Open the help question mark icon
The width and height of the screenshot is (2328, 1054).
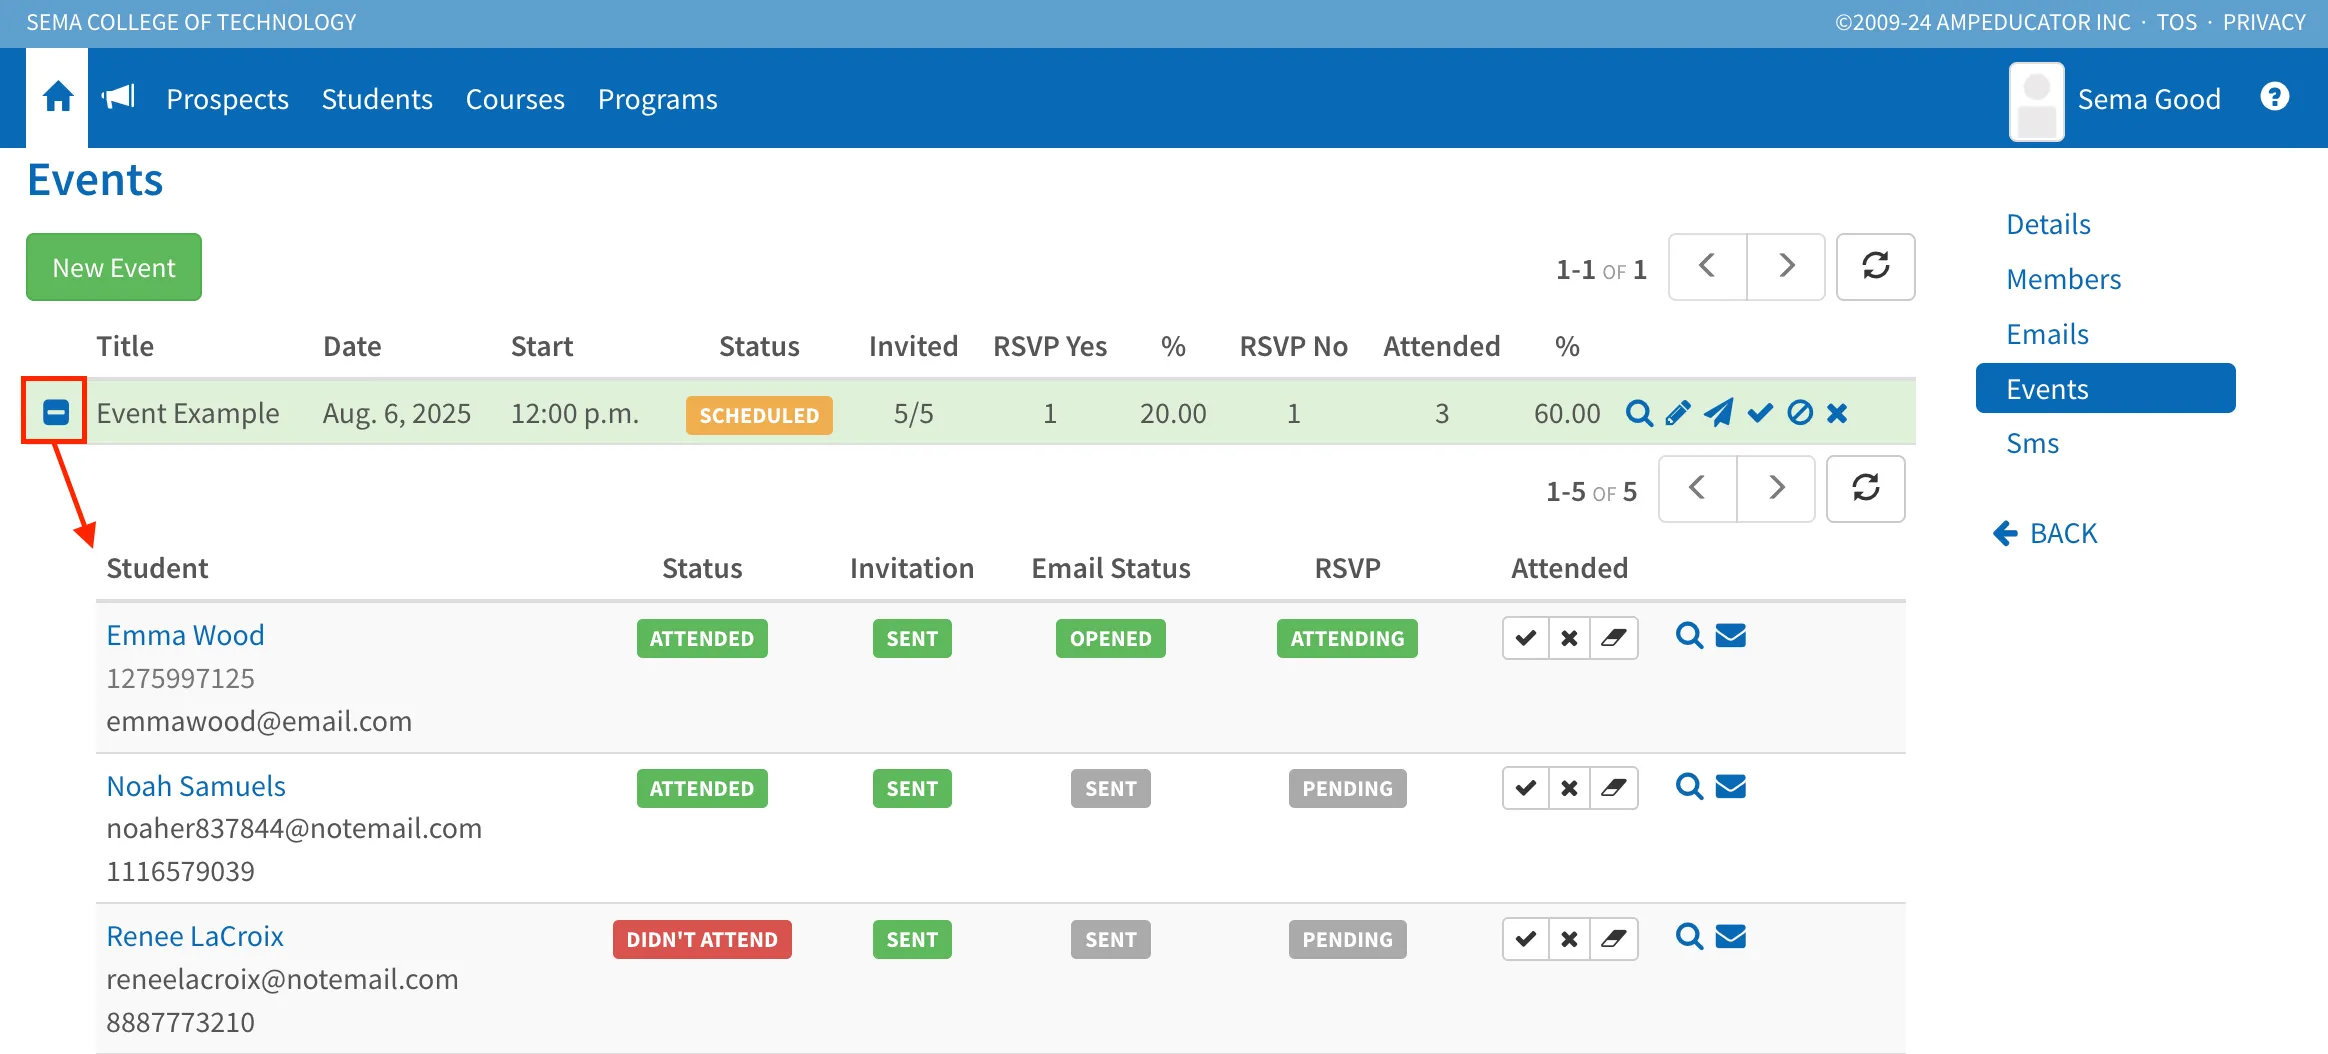[x=2275, y=97]
